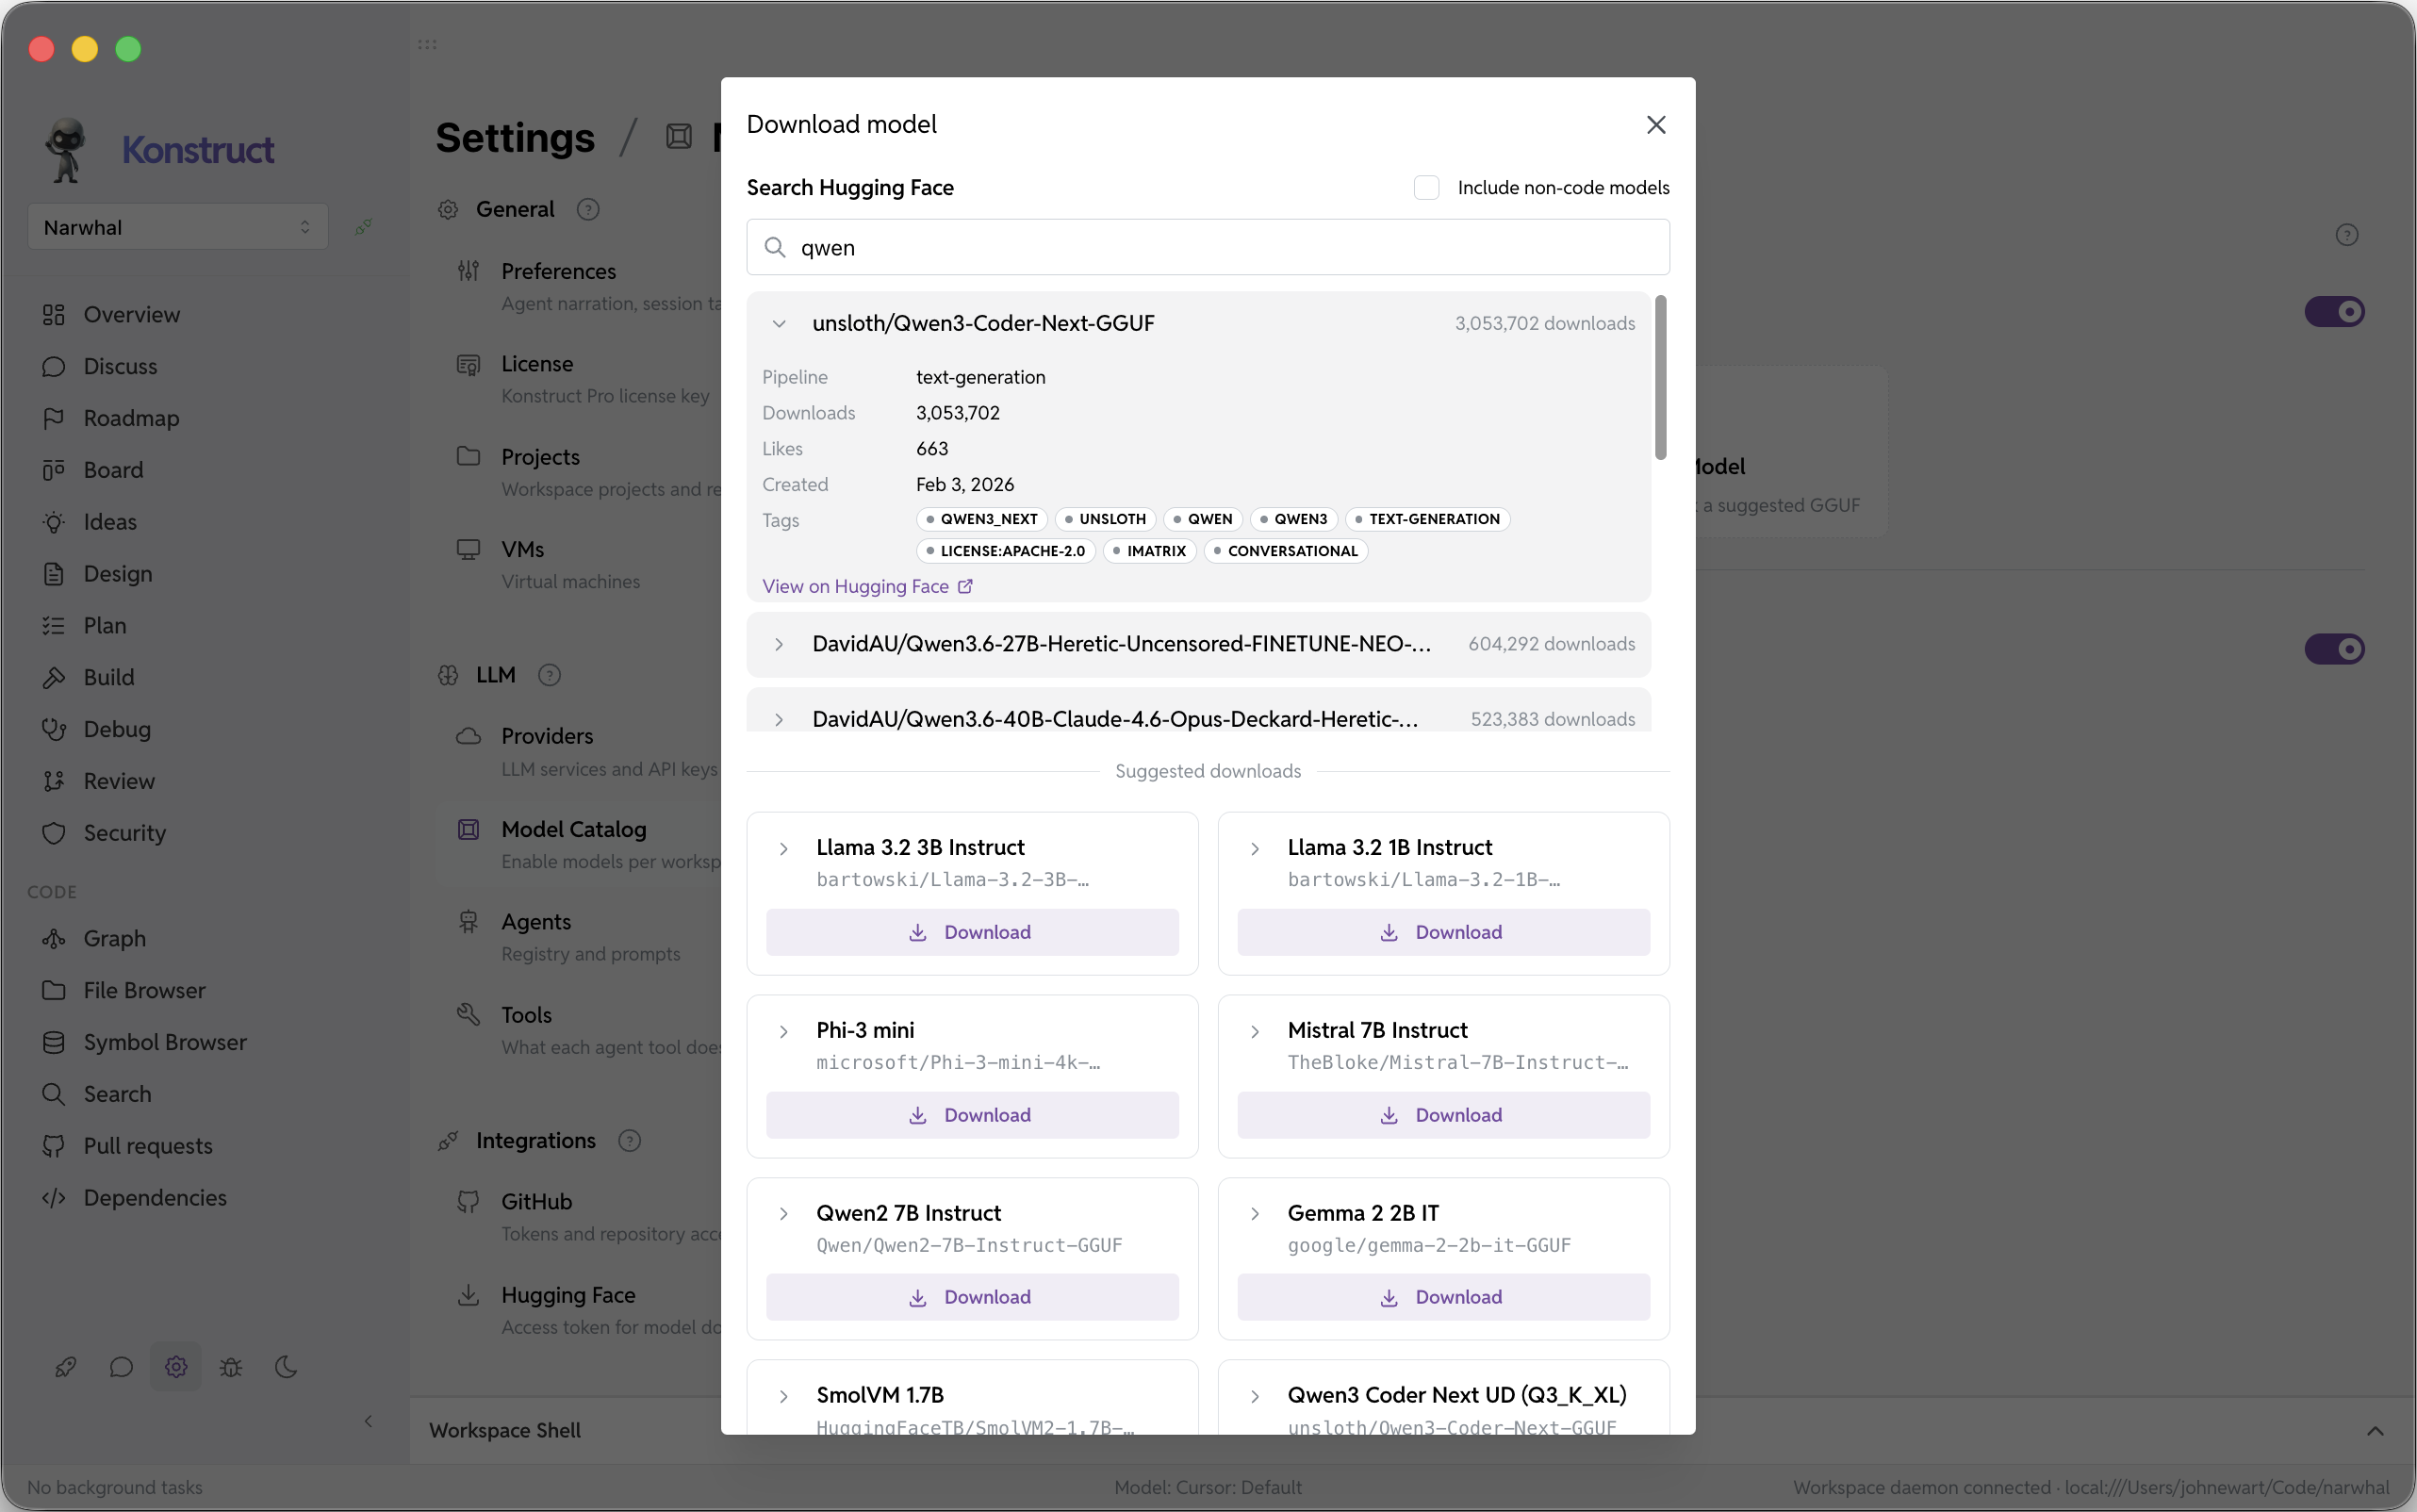Click the Hugging Face search field

tap(1208, 247)
